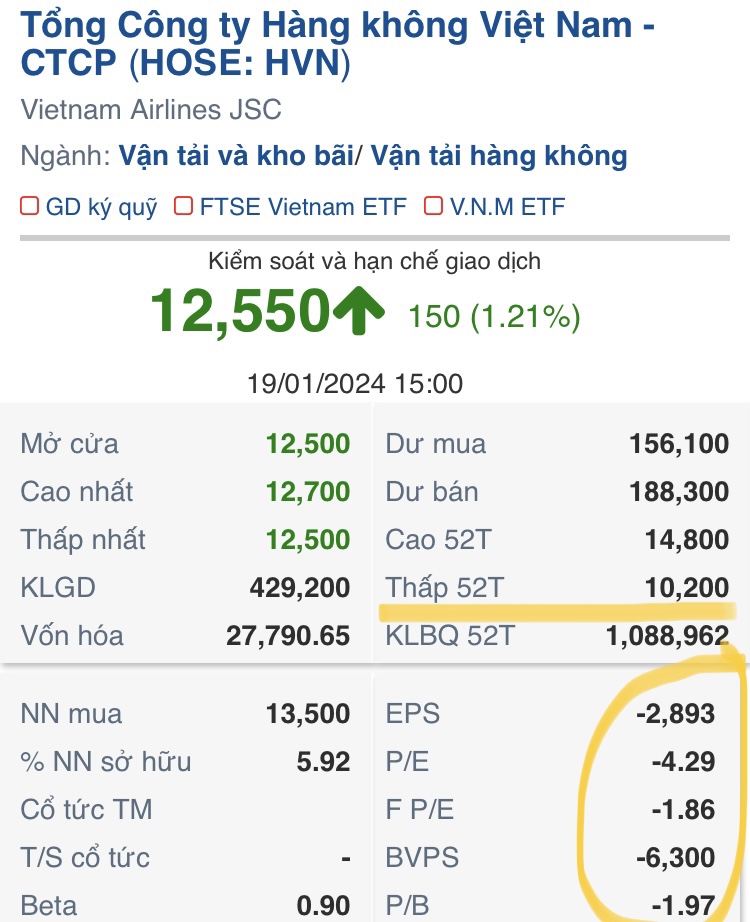Click the NN mua value 13,500
Screen dimensions: 750x922
tap(308, 714)
